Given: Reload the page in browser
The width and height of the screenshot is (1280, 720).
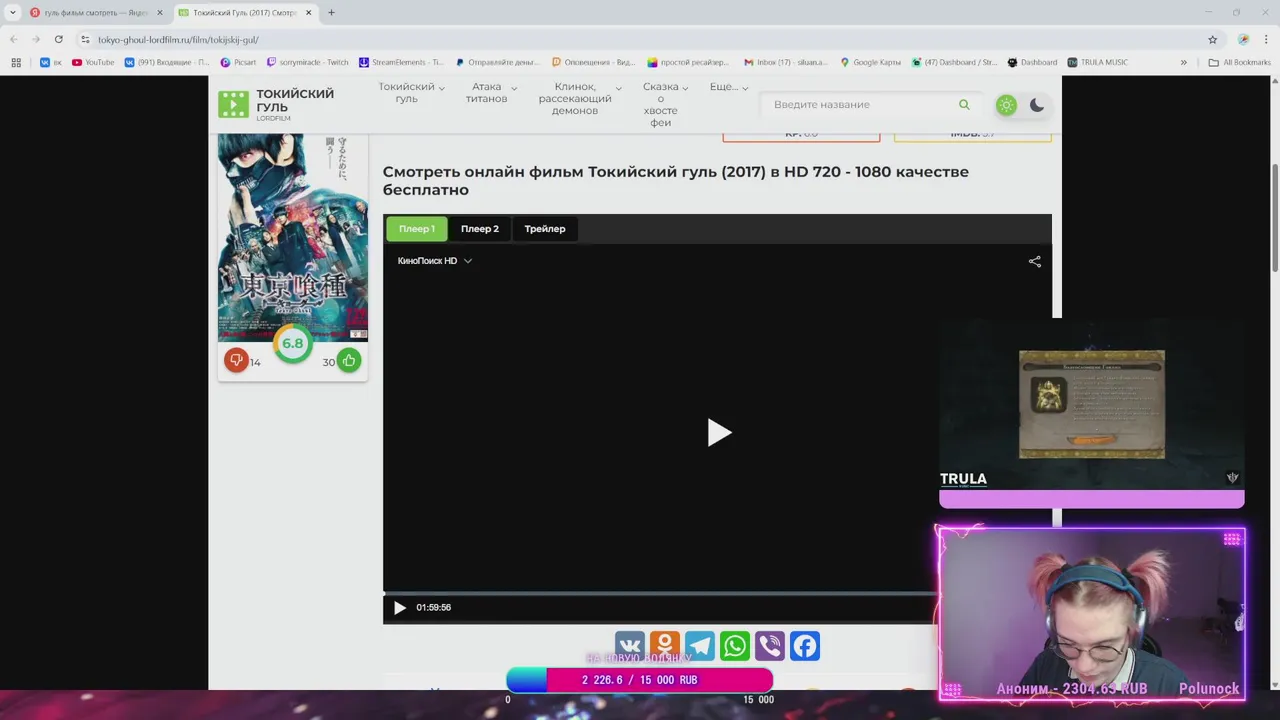Looking at the screenshot, I should click(x=59, y=39).
